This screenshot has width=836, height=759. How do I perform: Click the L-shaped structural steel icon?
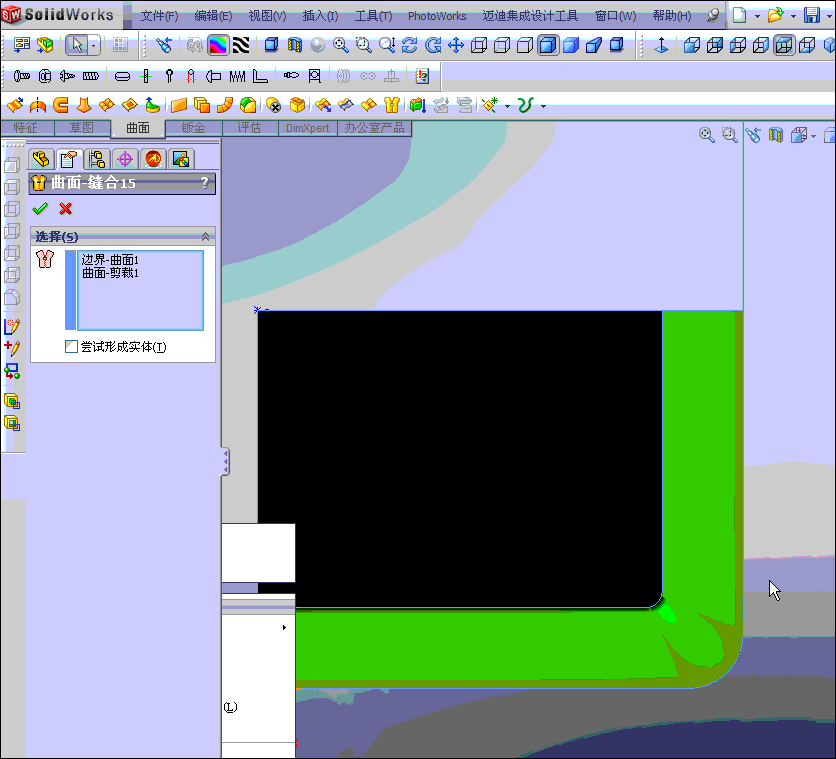(260, 76)
